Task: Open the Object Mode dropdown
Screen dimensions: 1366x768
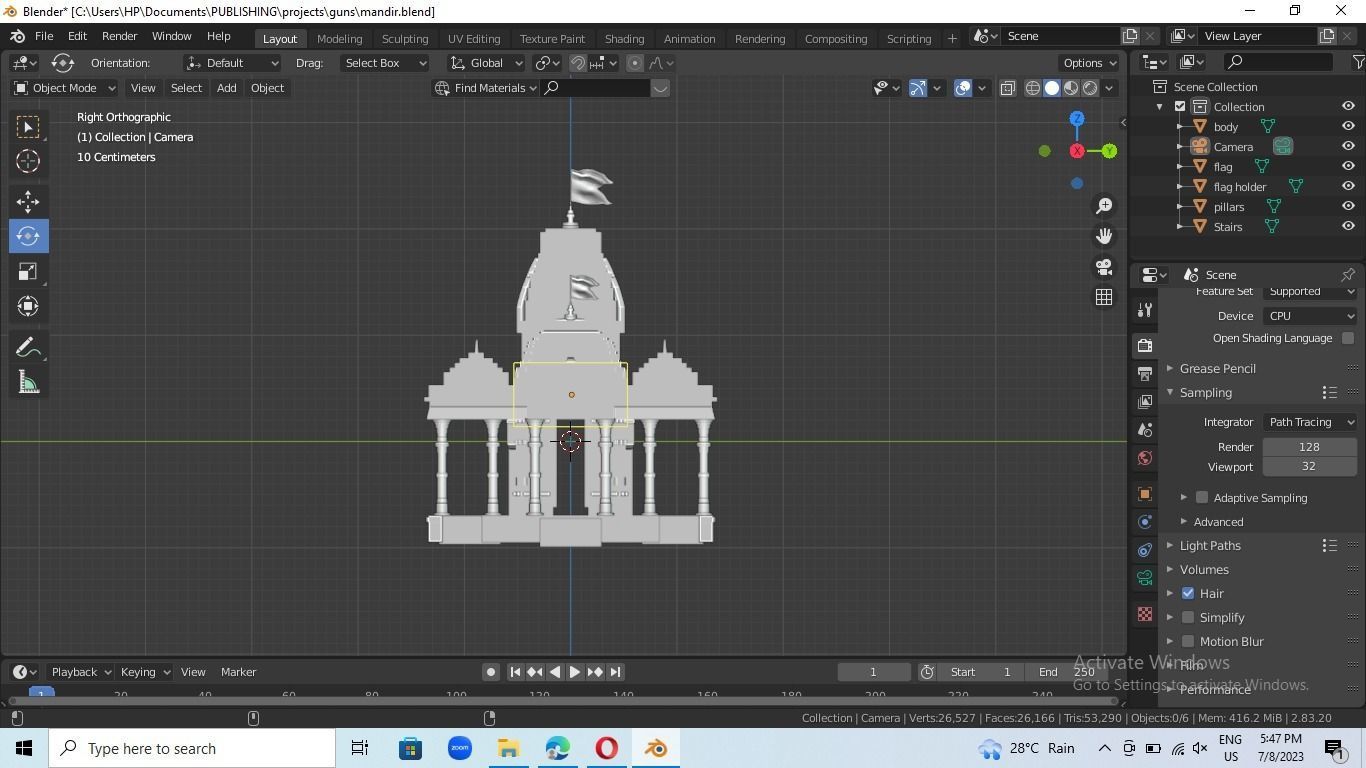Action: (x=64, y=88)
